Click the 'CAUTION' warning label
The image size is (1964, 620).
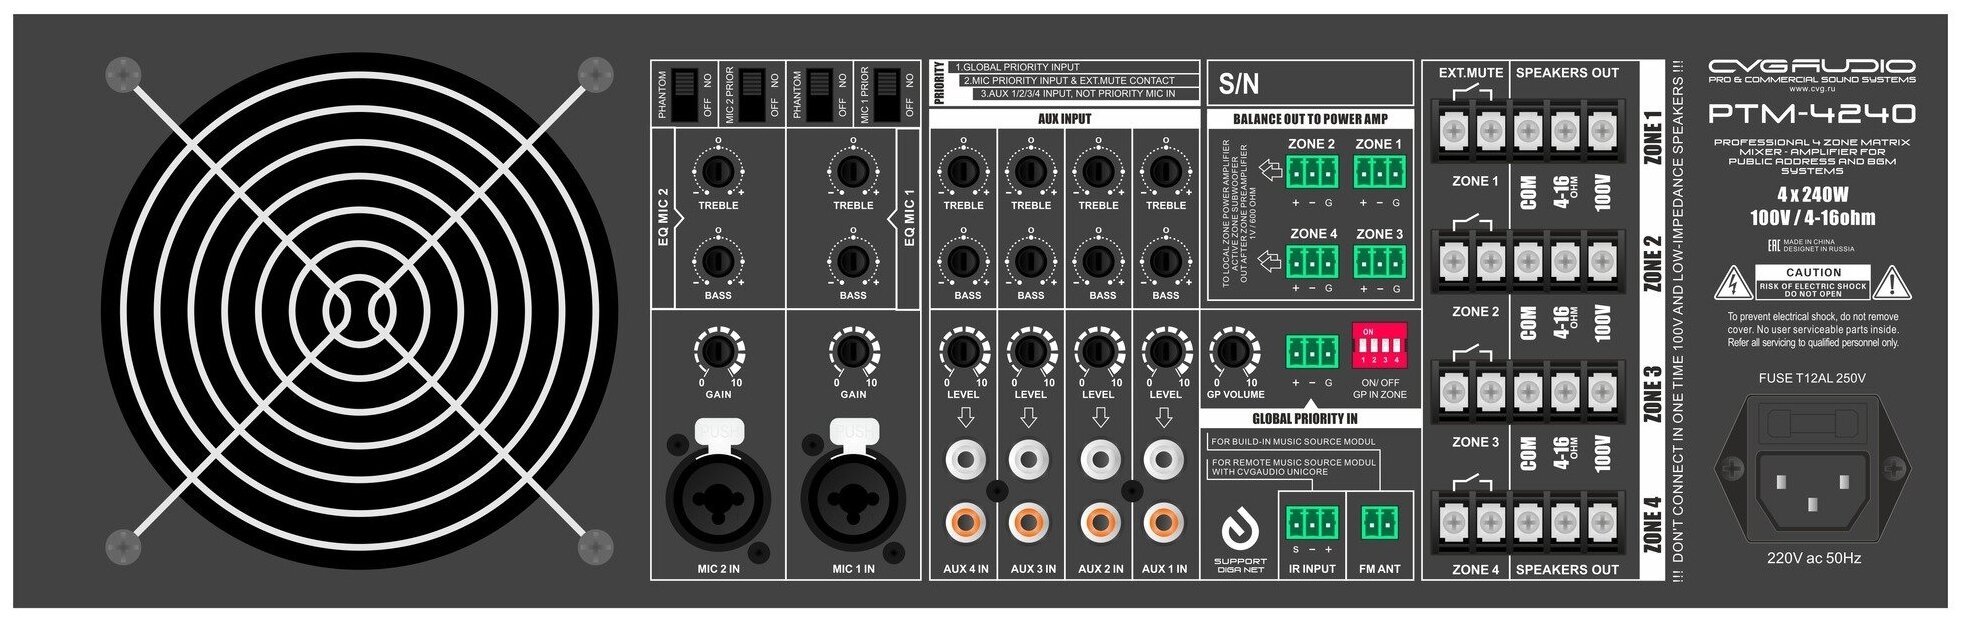1813,272
